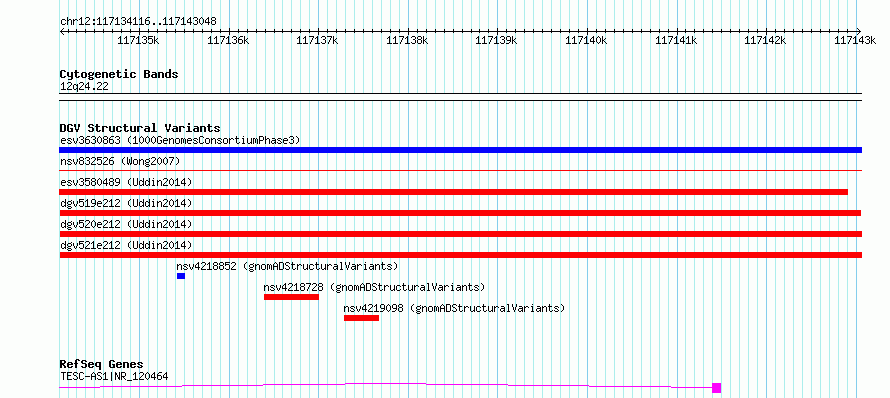Click the blue esv3630863 variant bar
This screenshot has height=398, width=890.
pyautogui.click(x=460, y=150)
